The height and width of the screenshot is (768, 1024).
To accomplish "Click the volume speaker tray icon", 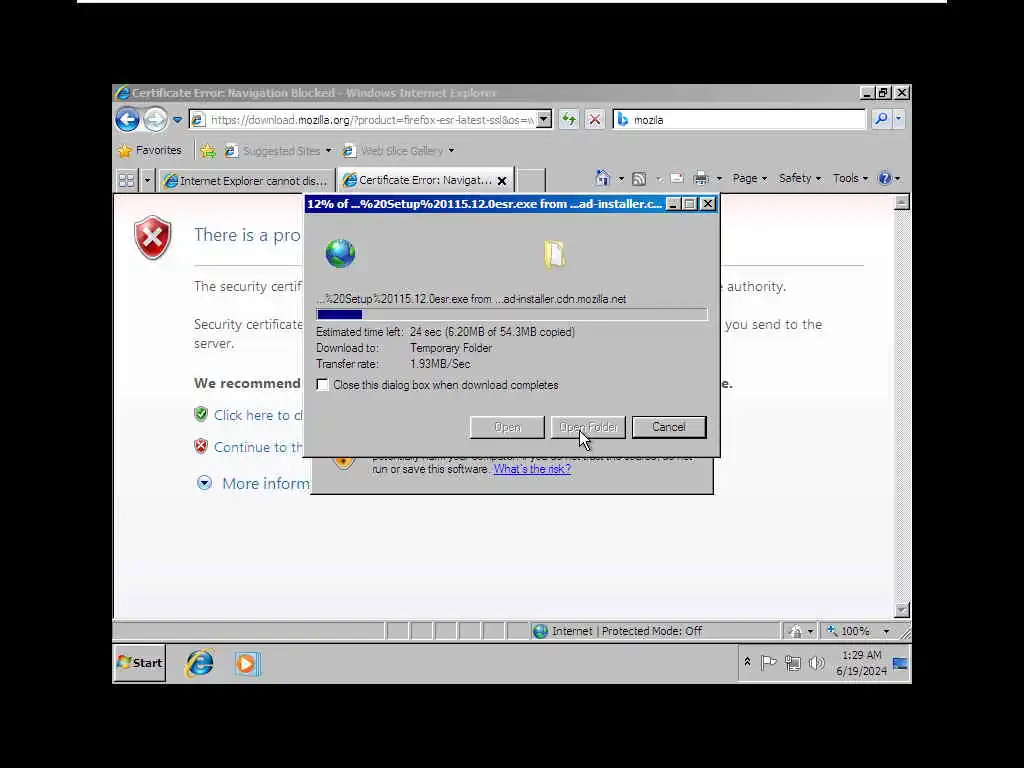I will click(x=816, y=664).
